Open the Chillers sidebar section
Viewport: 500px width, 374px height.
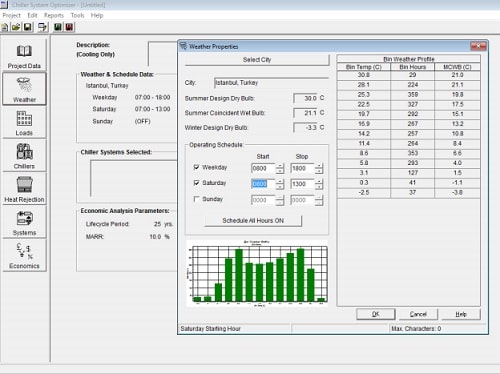pos(24,156)
